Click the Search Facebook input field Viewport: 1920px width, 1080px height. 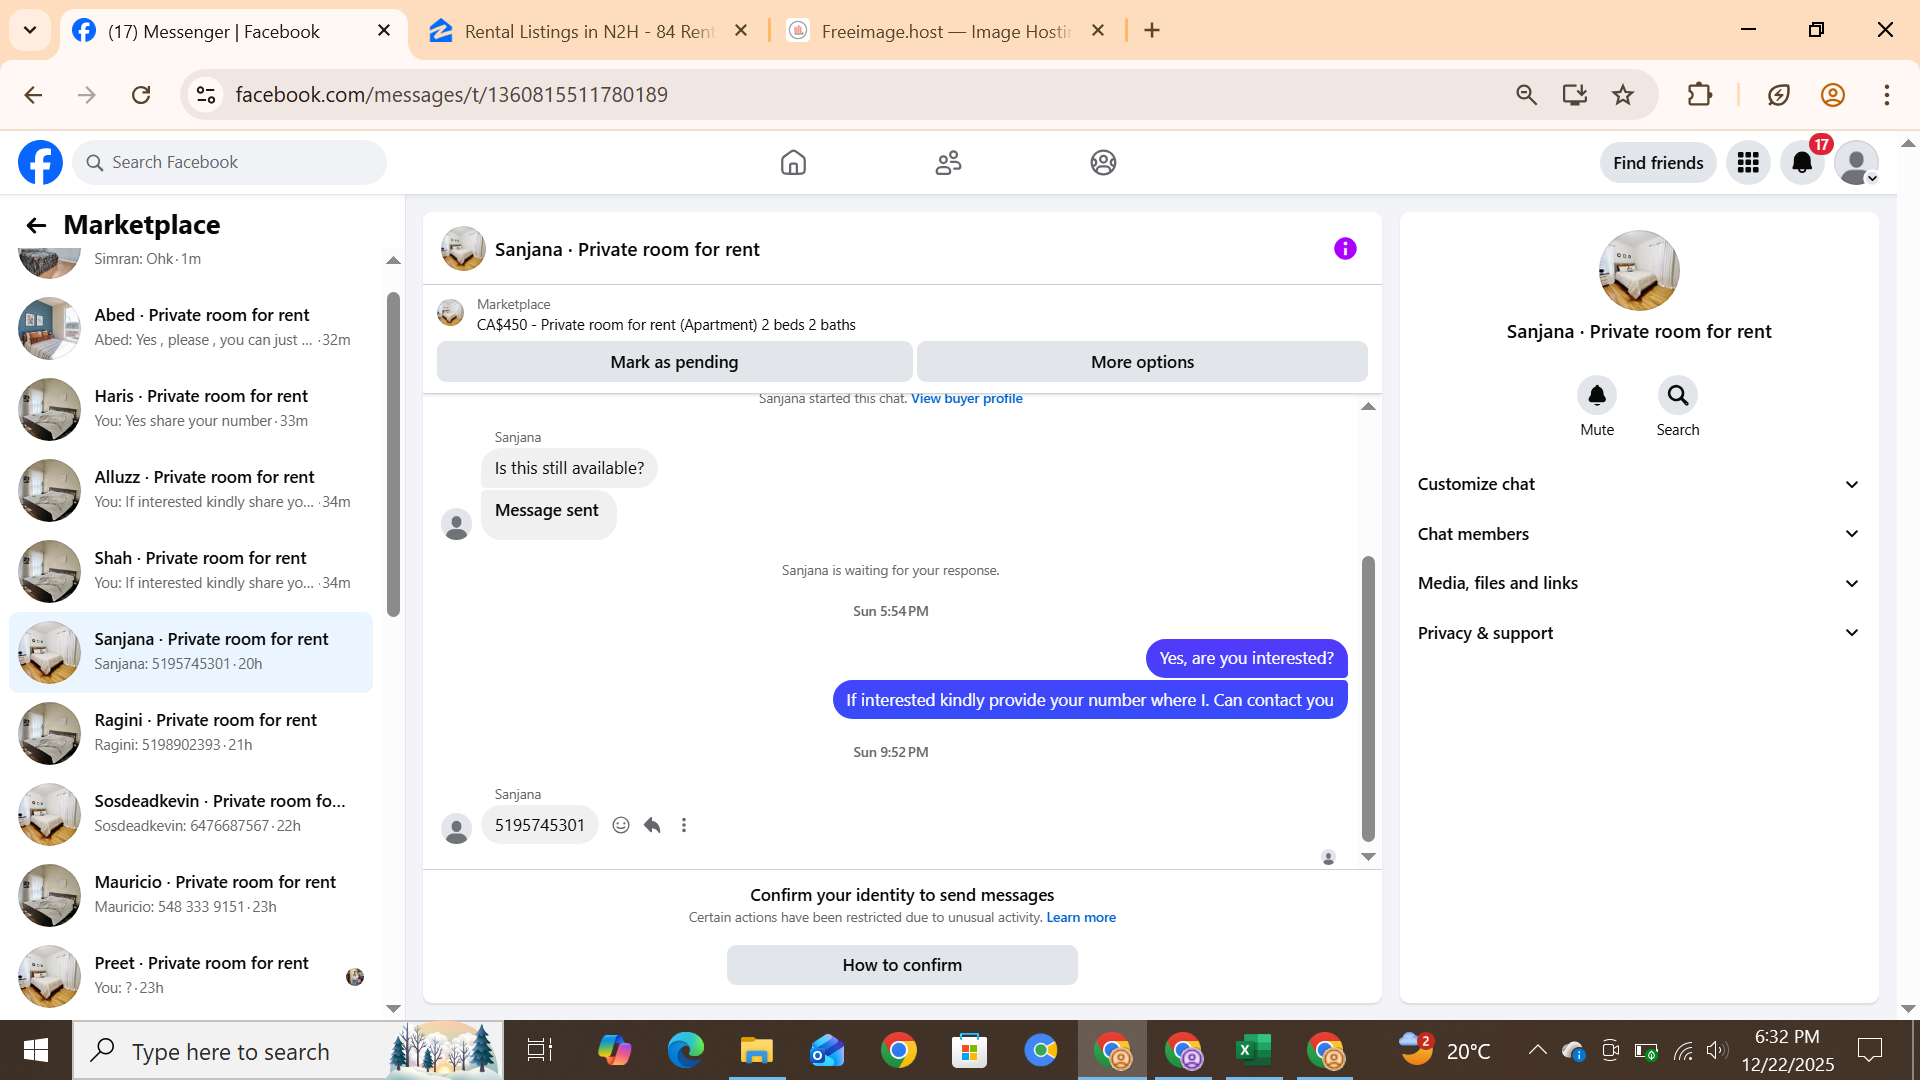pyautogui.click(x=240, y=162)
